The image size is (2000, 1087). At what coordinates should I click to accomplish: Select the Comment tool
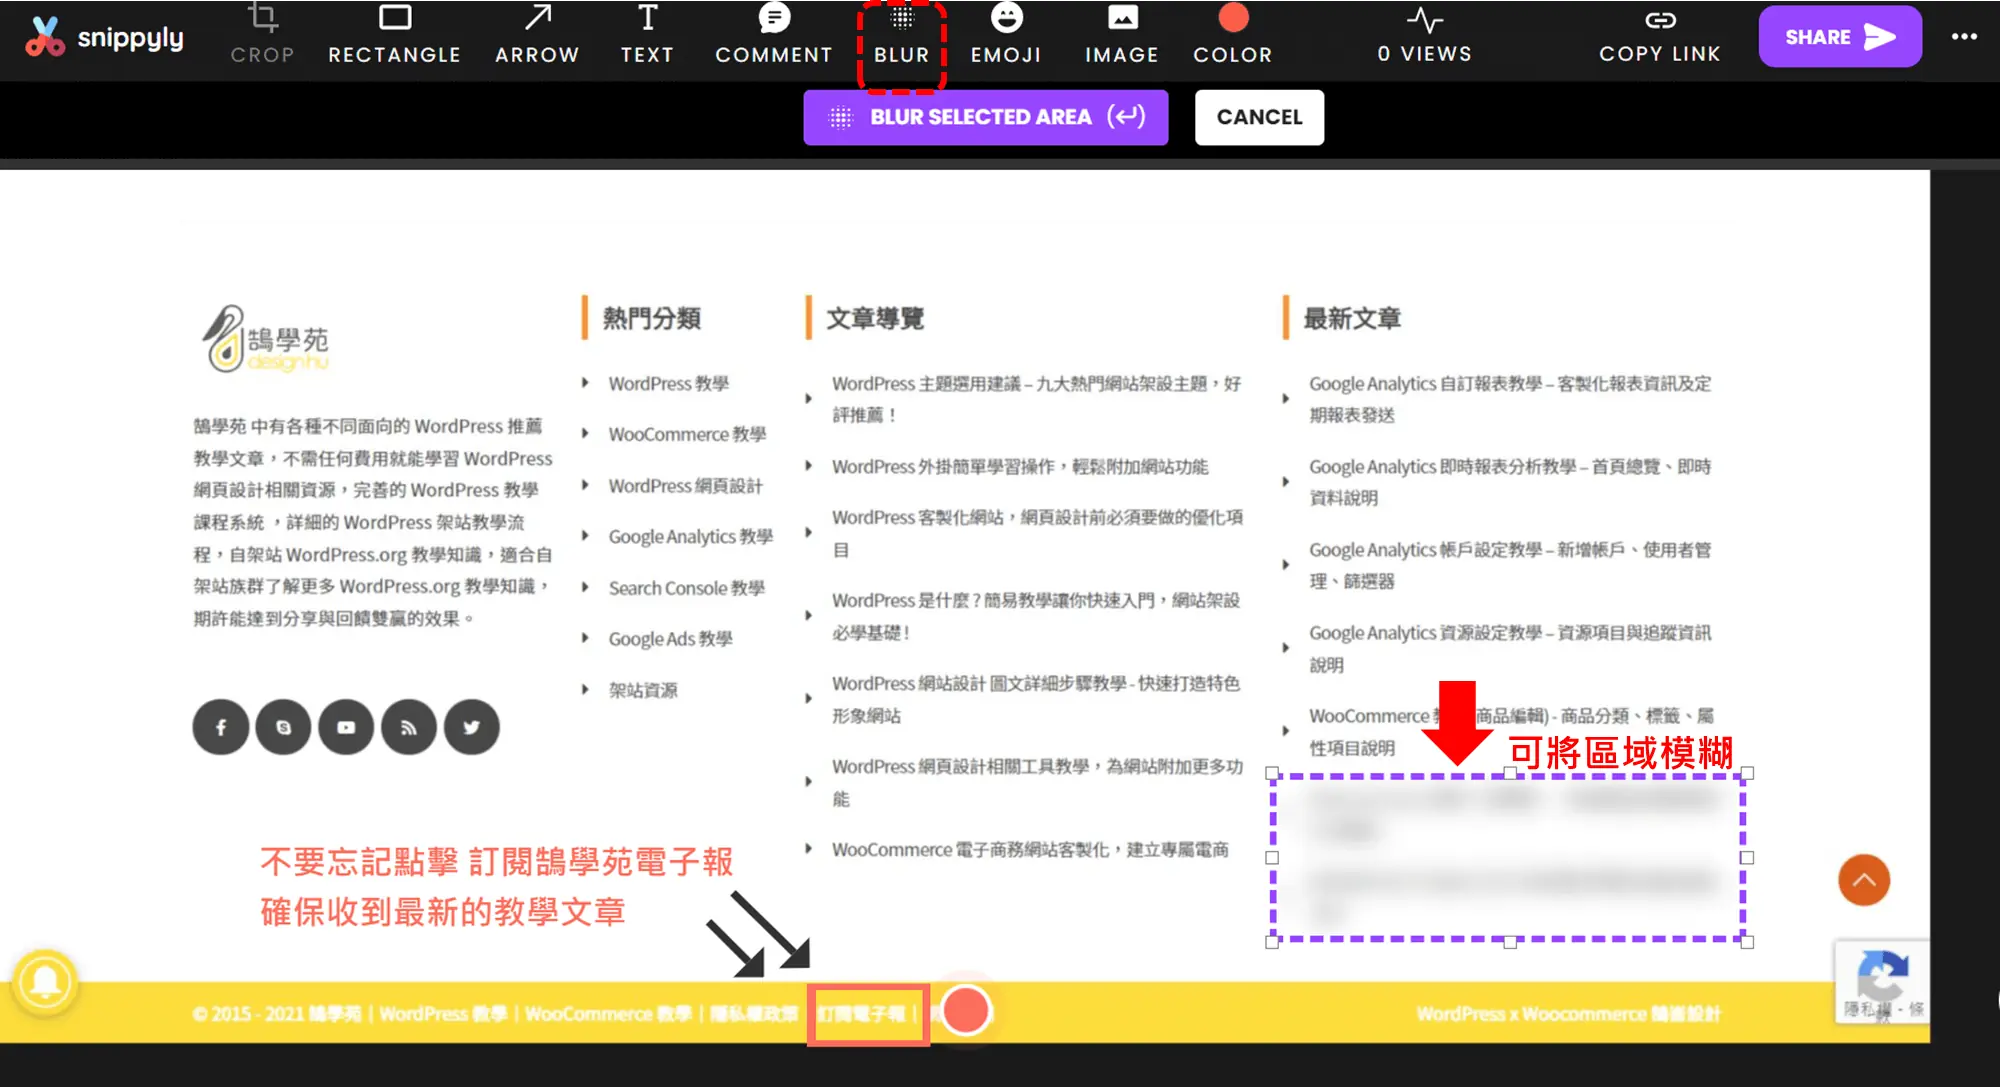point(774,35)
